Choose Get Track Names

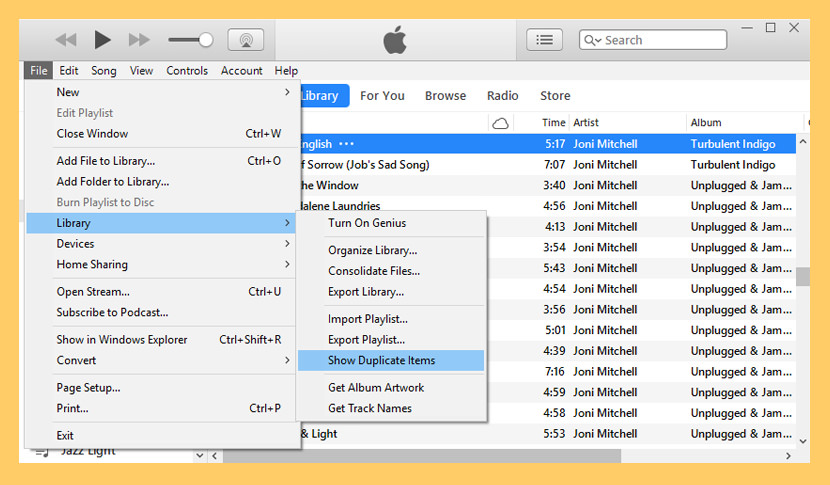(391, 408)
